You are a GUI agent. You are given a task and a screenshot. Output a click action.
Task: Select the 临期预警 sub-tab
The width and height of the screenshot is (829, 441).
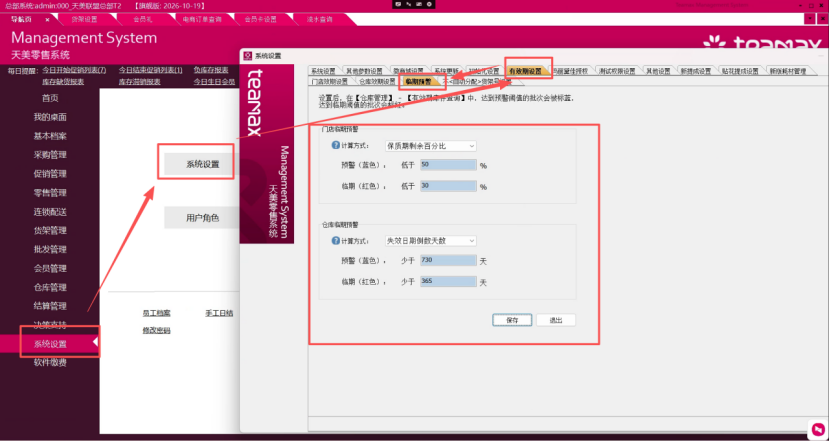point(418,81)
